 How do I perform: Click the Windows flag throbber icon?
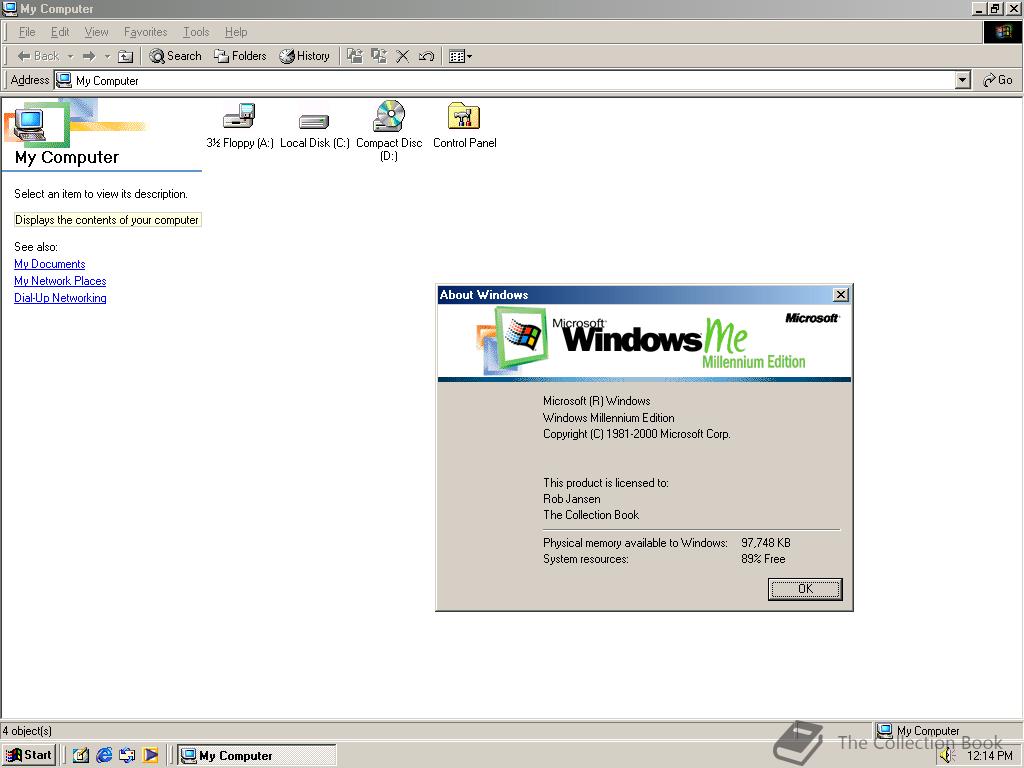[x=1002, y=32]
